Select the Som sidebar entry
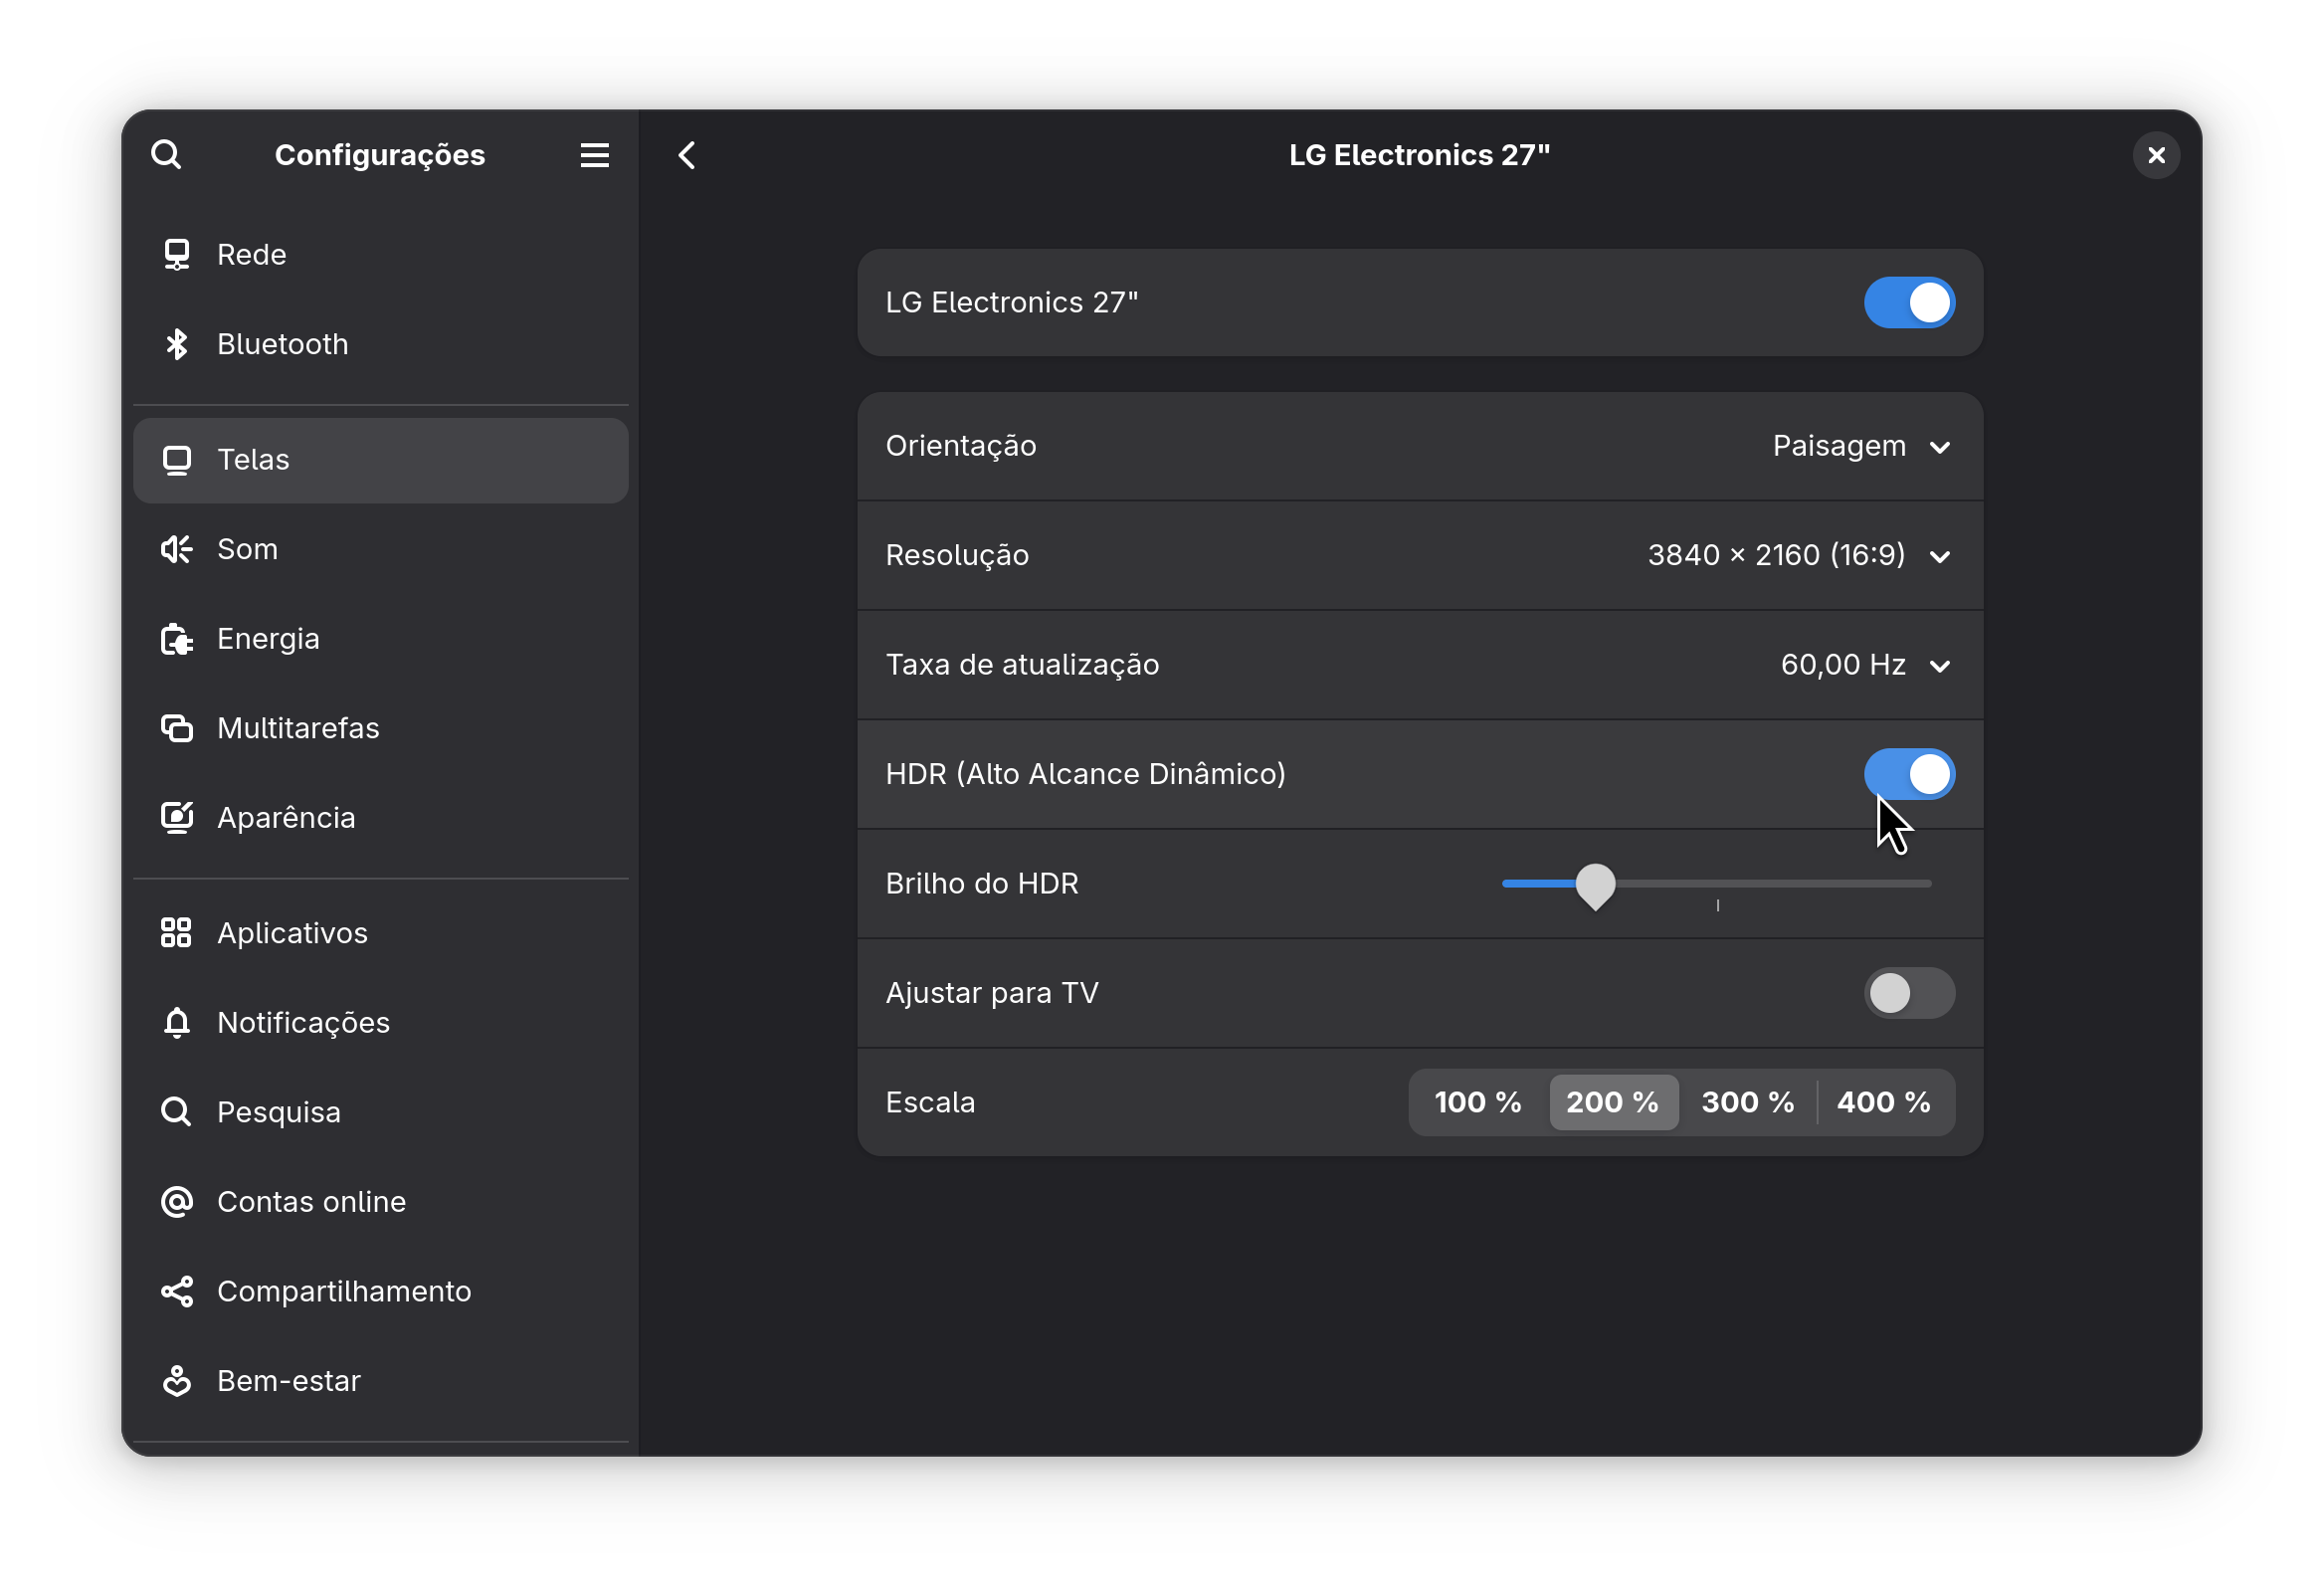Viewport: 2324px width, 1590px height. [x=381, y=549]
